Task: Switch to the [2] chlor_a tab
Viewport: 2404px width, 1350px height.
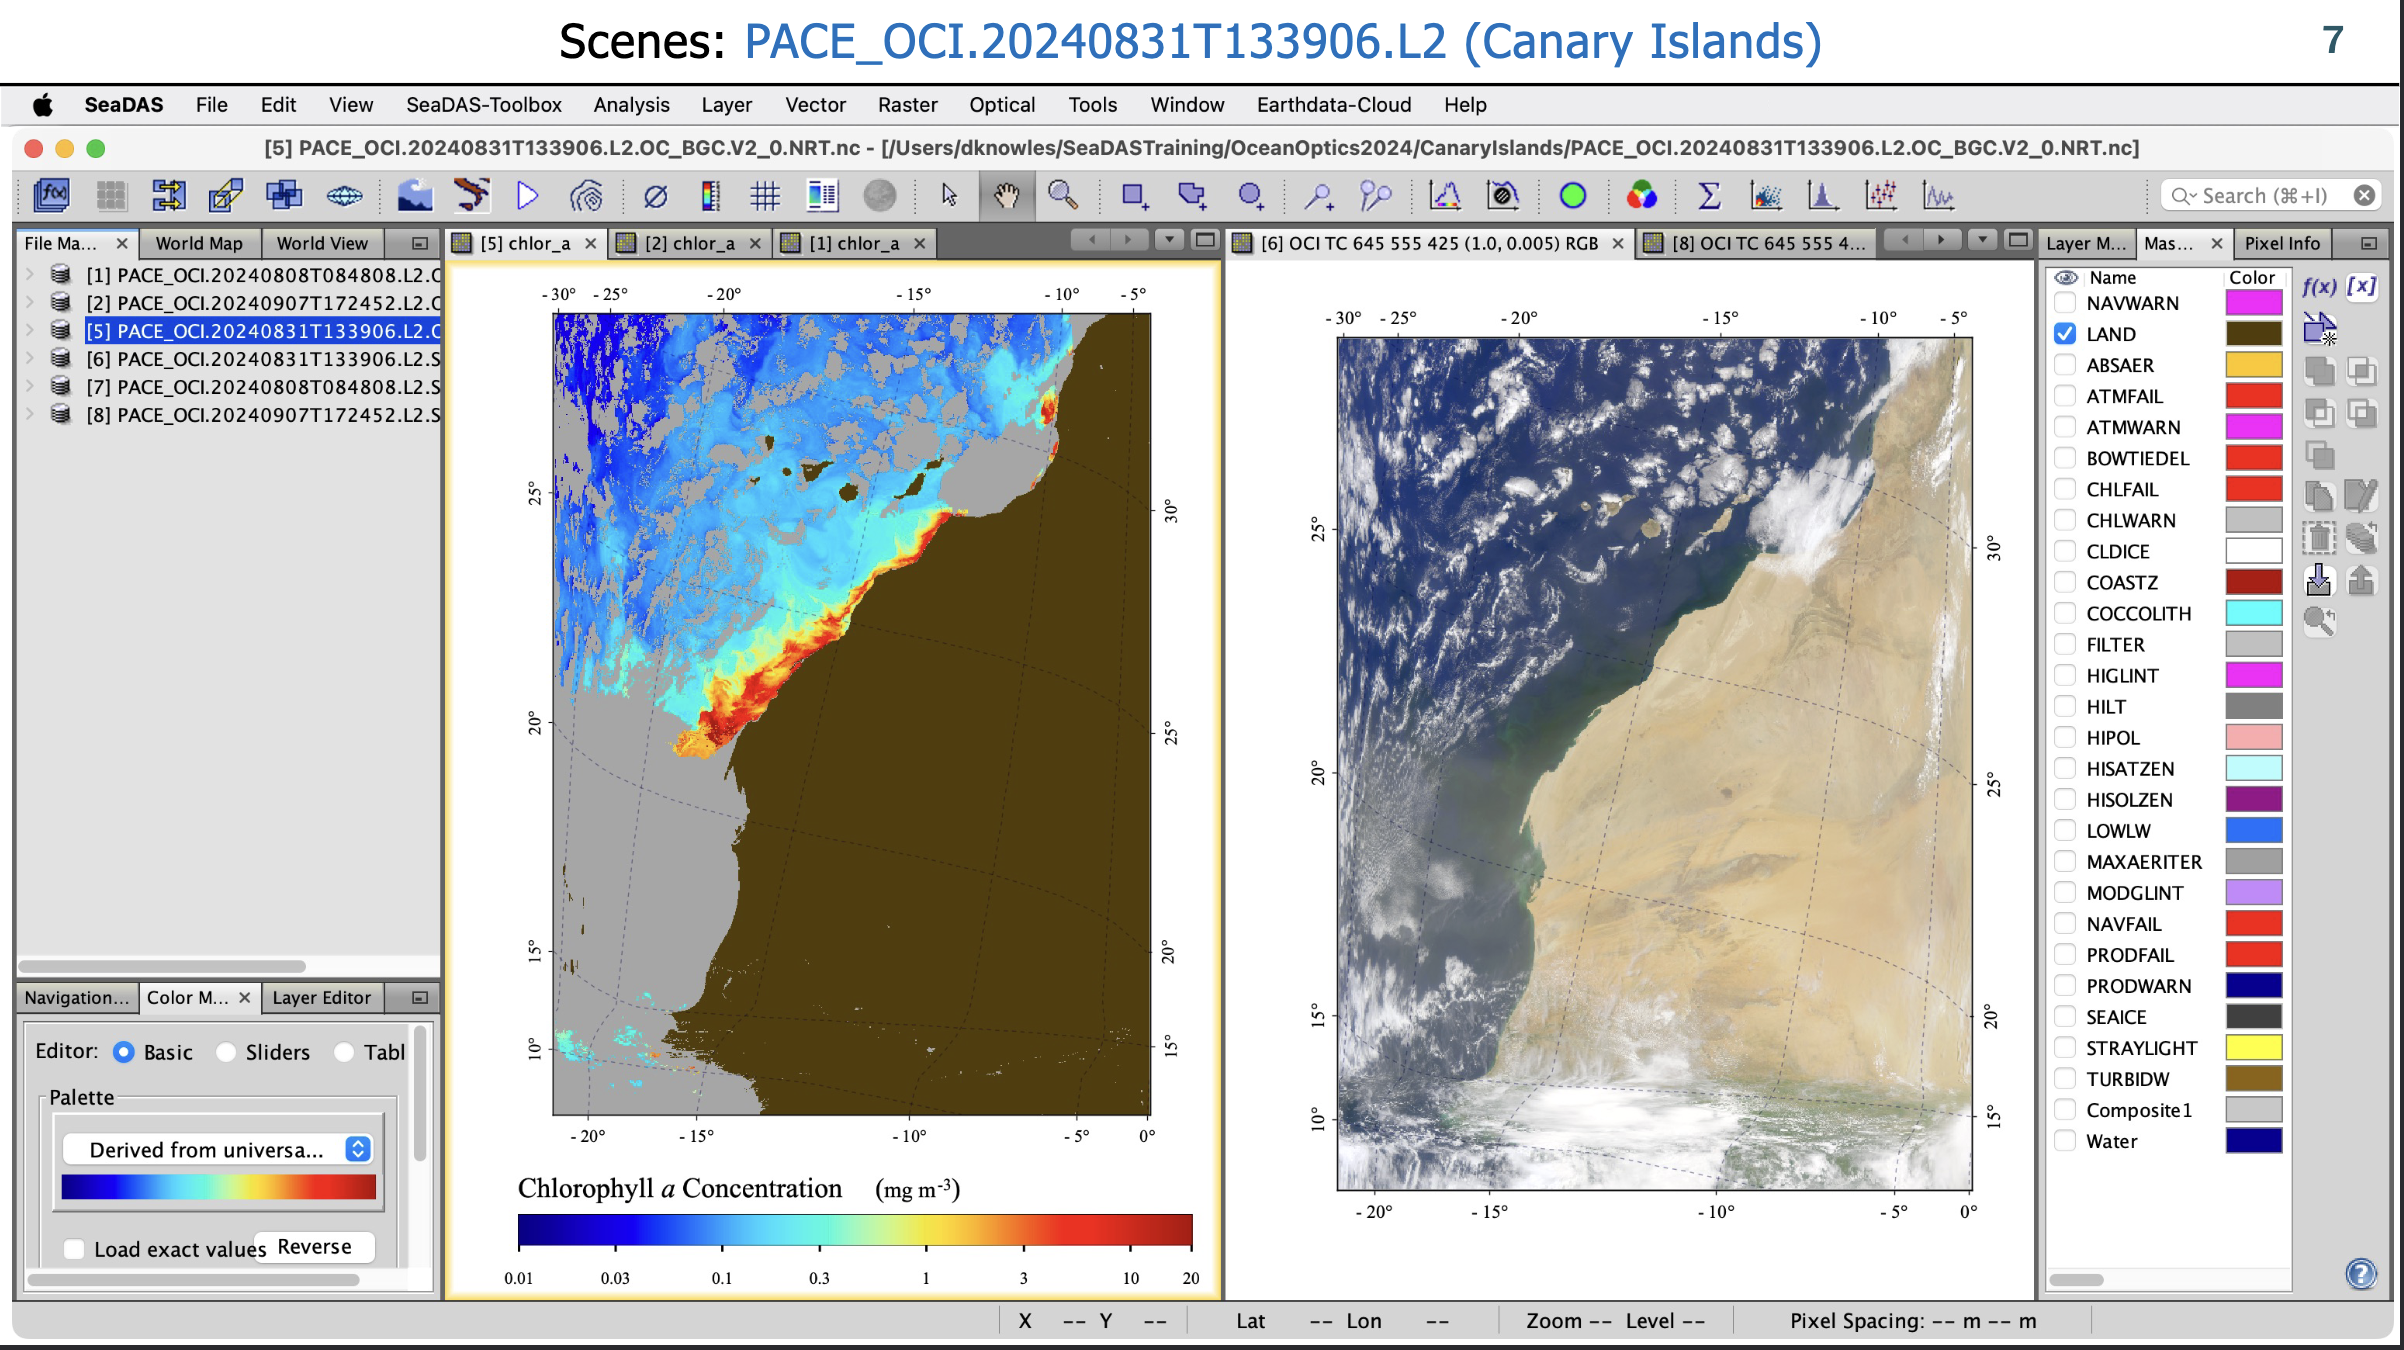Action: click(x=689, y=243)
